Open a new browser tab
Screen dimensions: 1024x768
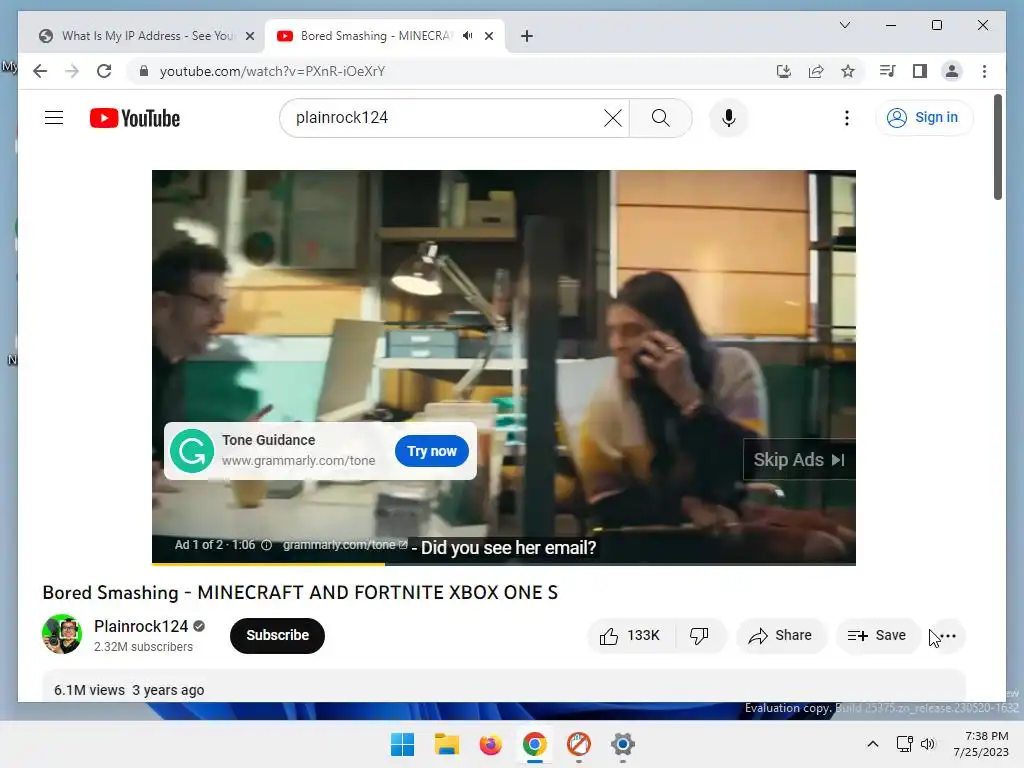point(527,36)
